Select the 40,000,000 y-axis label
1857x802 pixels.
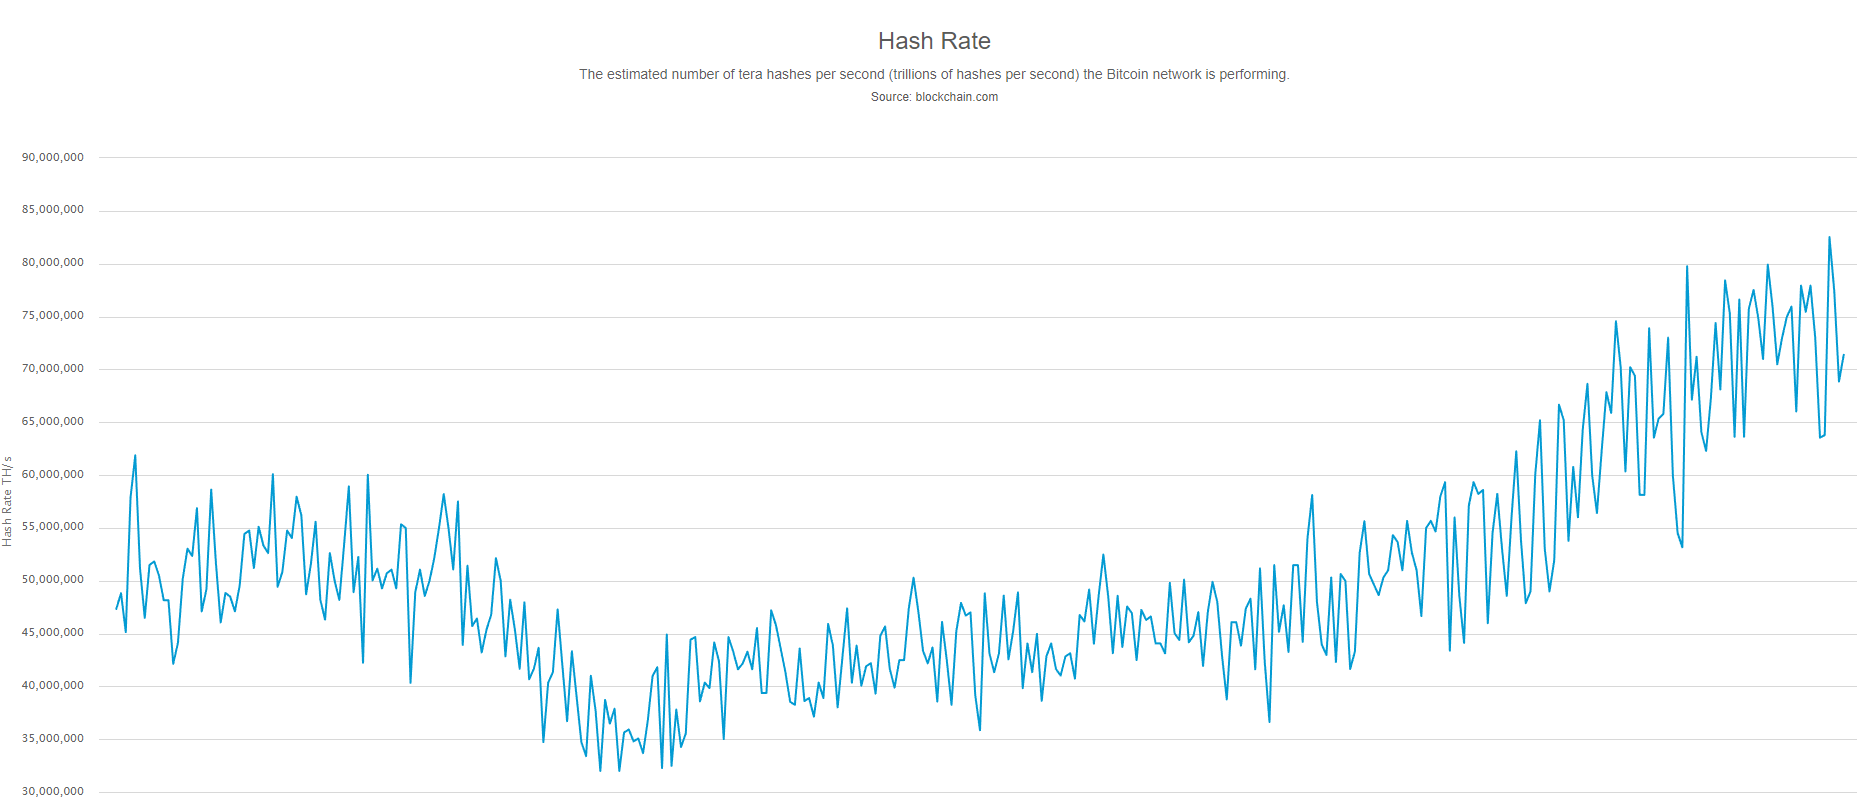[x=53, y=686]
